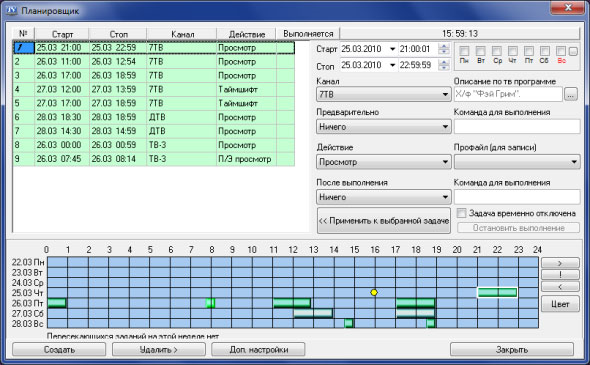590x365 pixels.
Task: Select the 26.03 Пт timeline block at midnight
Action: (x=57, y=303)
